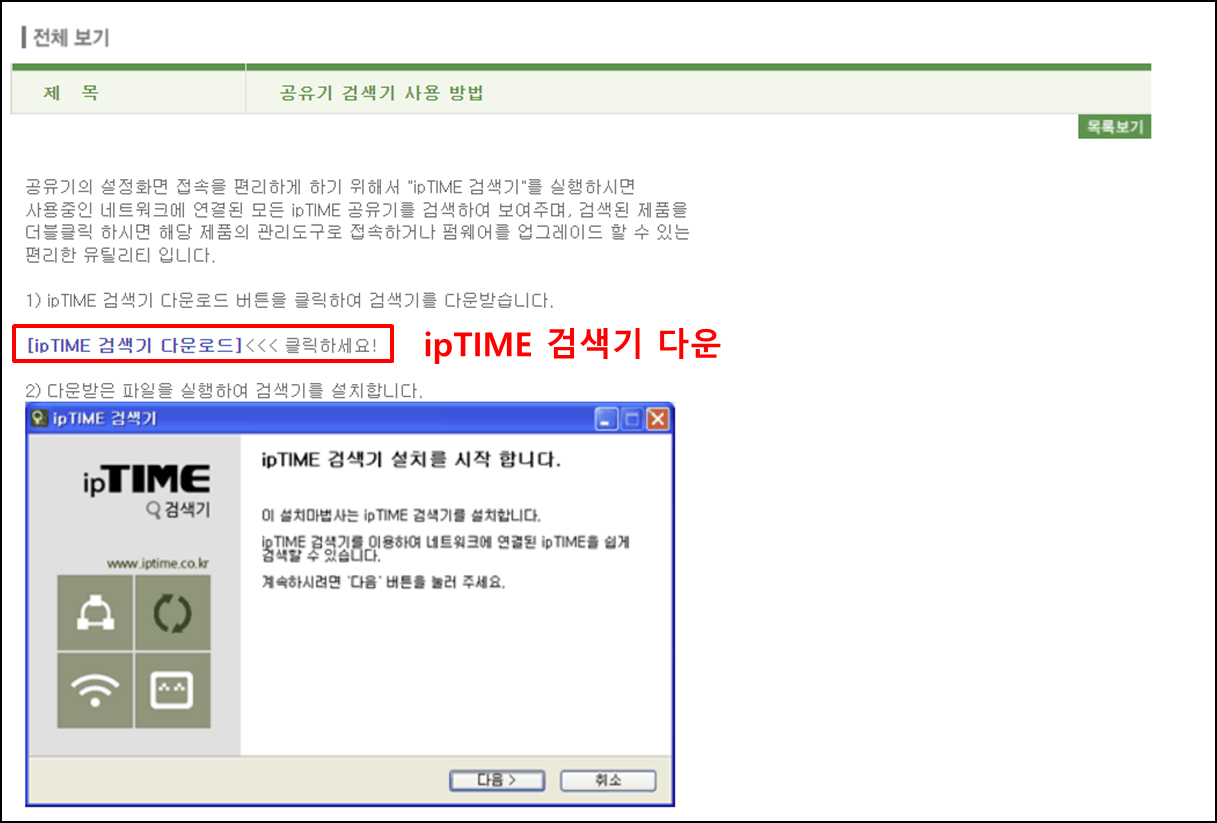Close the ipTIME 검색기 installer window
The image size is (1217, 823).
(657, 419)
